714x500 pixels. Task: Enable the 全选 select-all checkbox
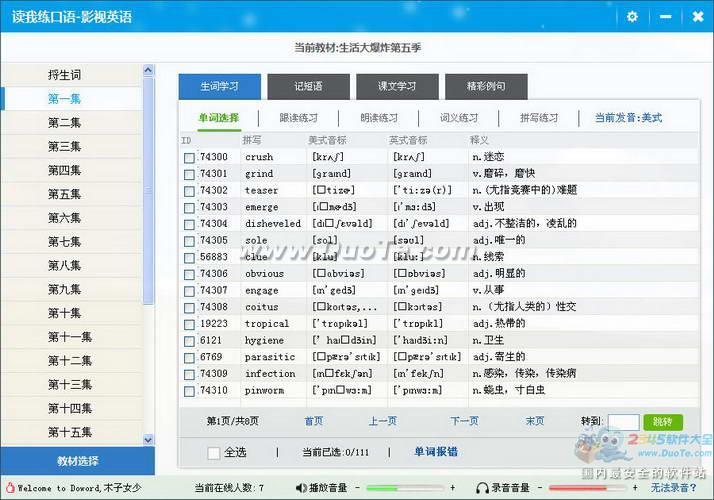pyautogui.click(x=214, y=453)
